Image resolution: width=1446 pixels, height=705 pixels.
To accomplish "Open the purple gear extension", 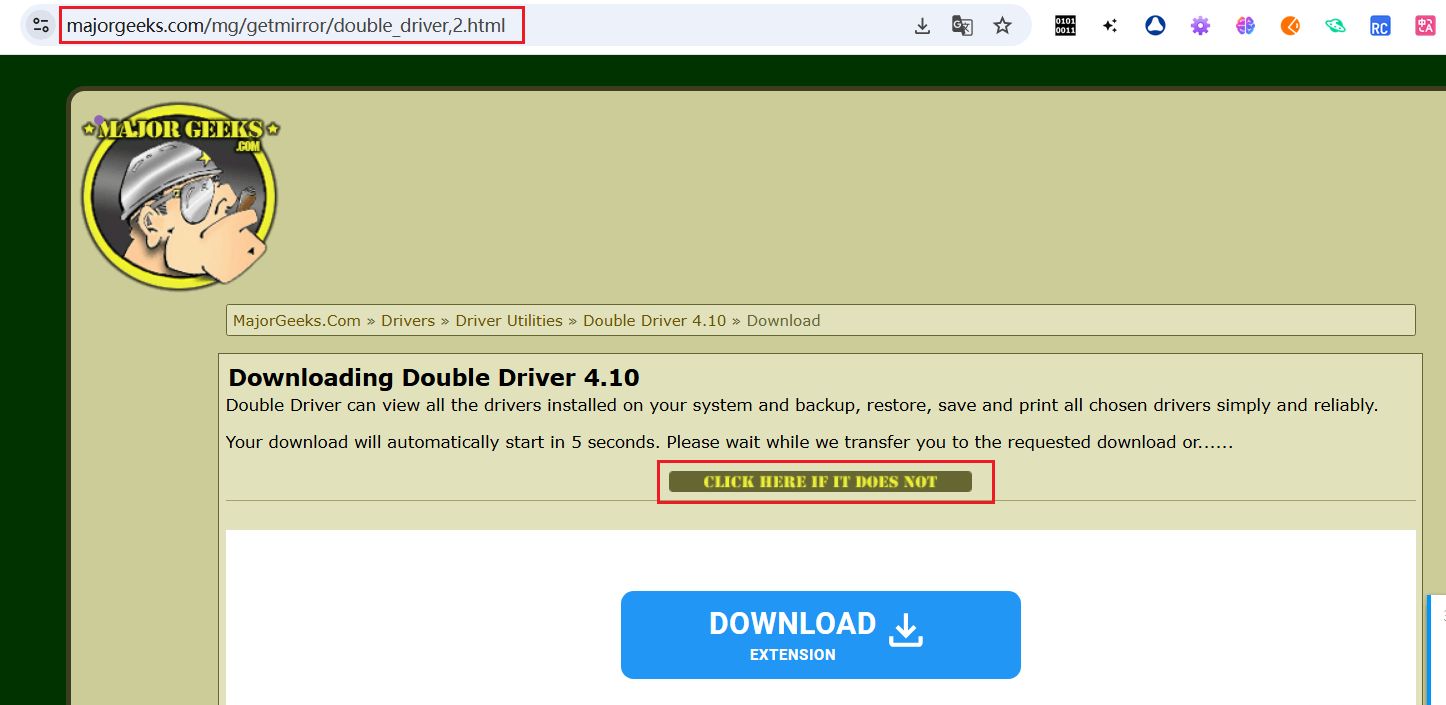I will (1200, 26).
